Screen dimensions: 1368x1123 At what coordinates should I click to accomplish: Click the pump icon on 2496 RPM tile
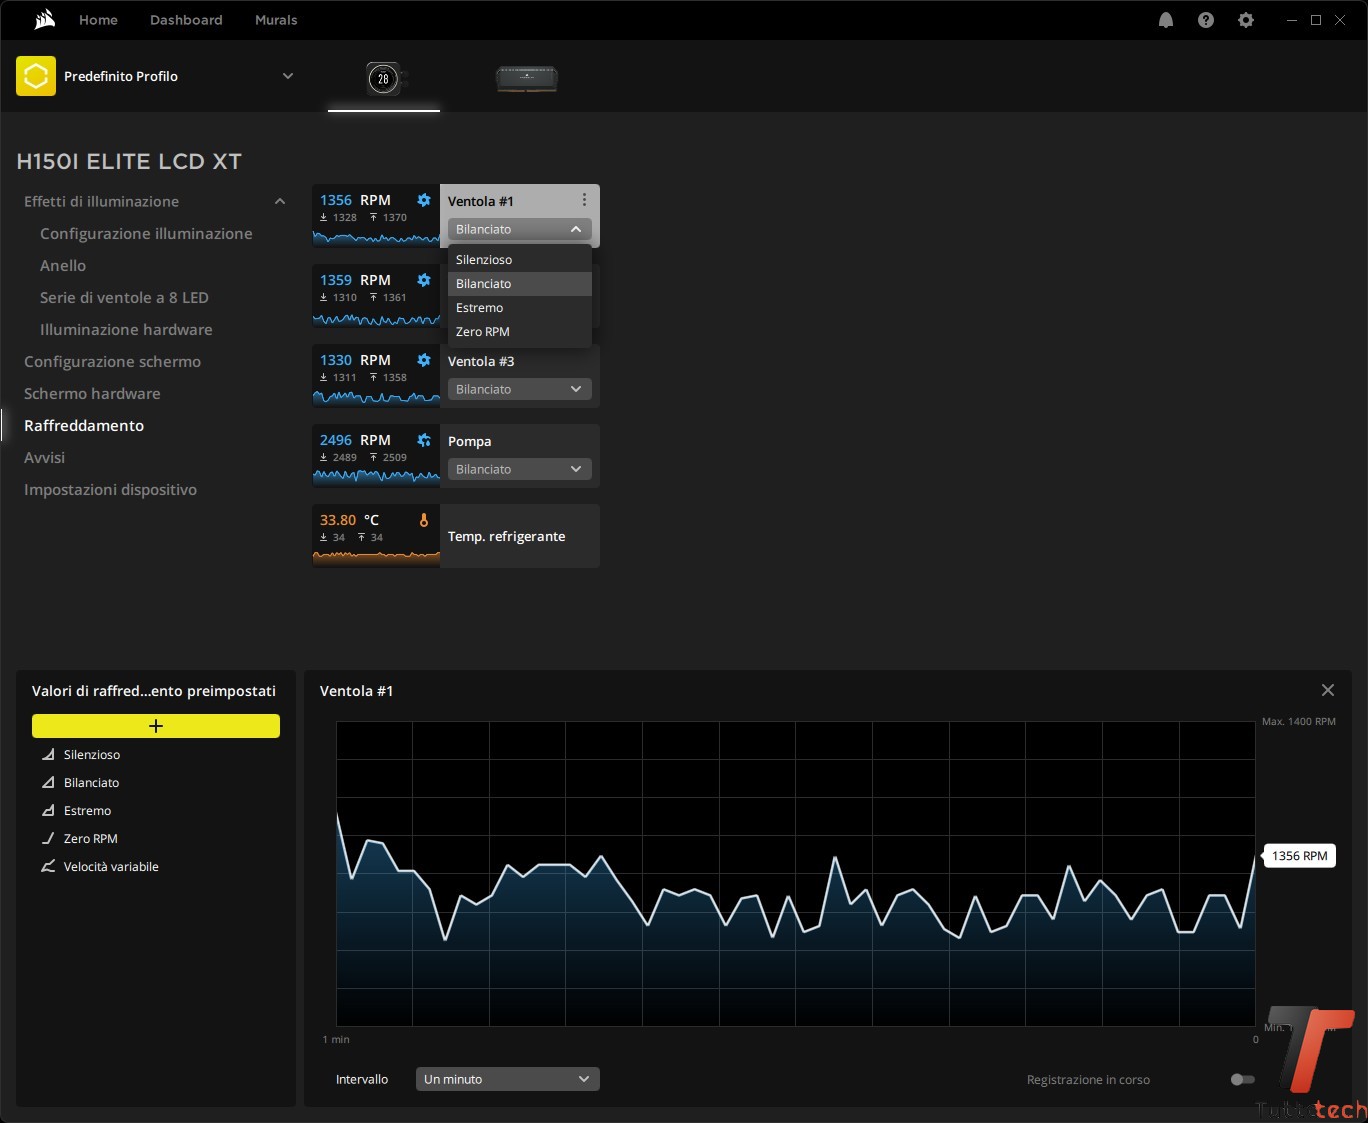[x=424, y=440]
